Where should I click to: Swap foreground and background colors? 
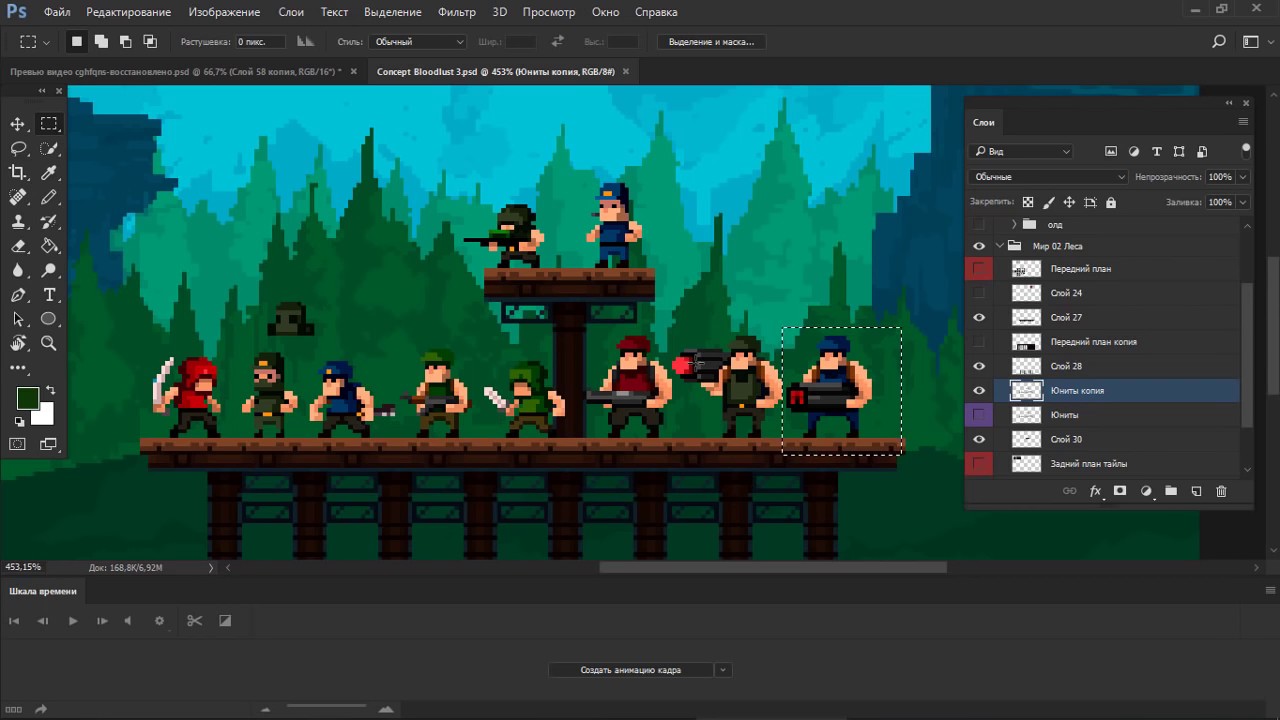pos(50,390)
